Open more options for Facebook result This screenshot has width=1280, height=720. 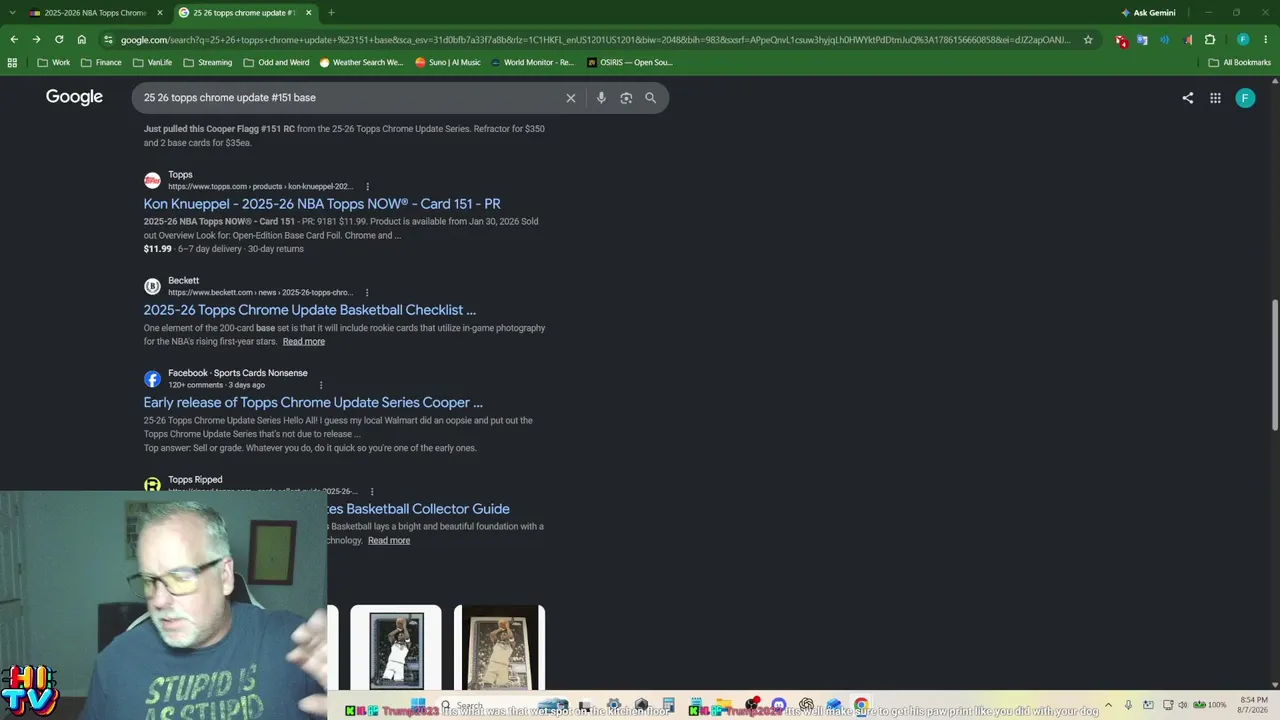pos(321,385)
